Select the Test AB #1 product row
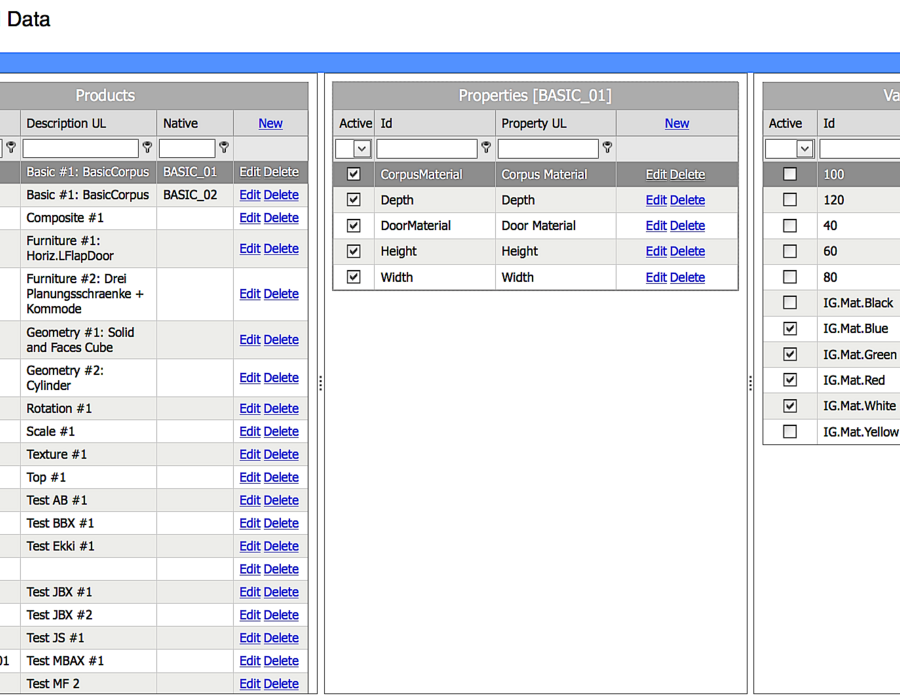Screen dimensions: 900x700 [x=154, y=500]
